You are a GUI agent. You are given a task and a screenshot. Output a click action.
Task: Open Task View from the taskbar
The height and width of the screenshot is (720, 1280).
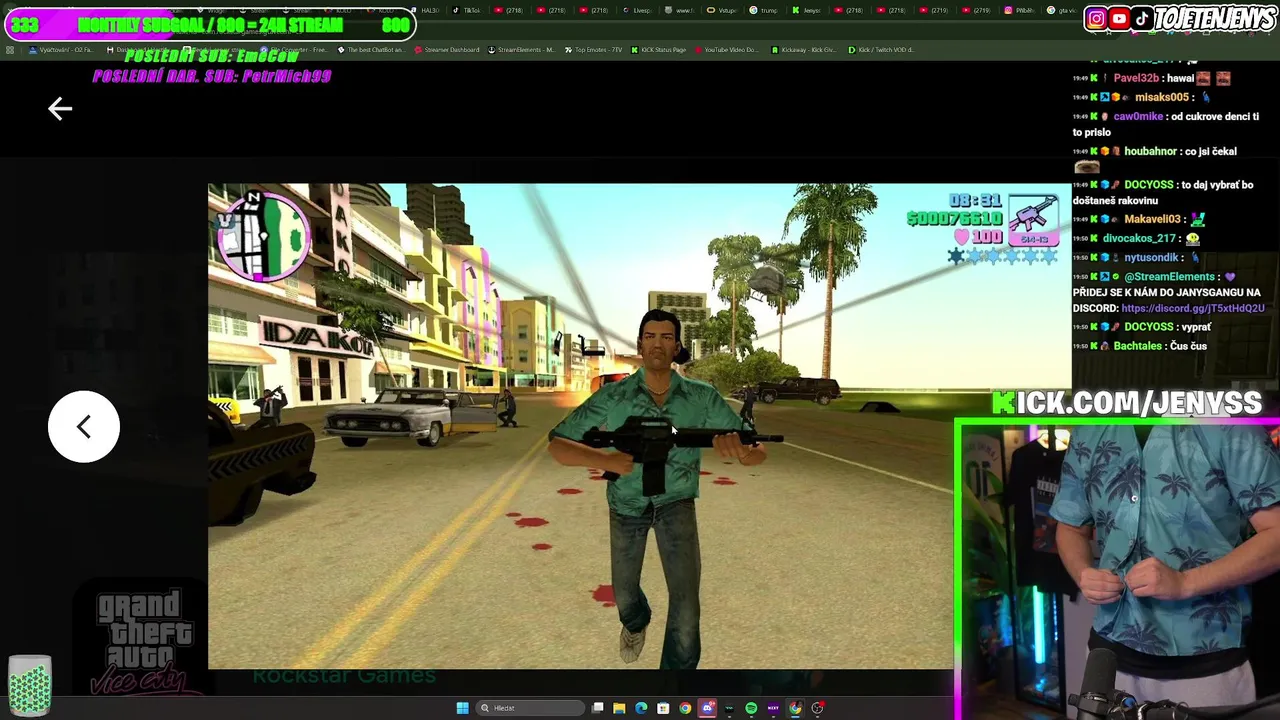point(597,708)
